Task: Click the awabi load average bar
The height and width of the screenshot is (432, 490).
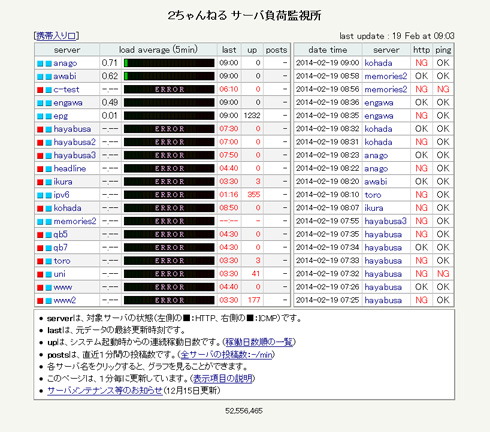Action: click(169, 76)
